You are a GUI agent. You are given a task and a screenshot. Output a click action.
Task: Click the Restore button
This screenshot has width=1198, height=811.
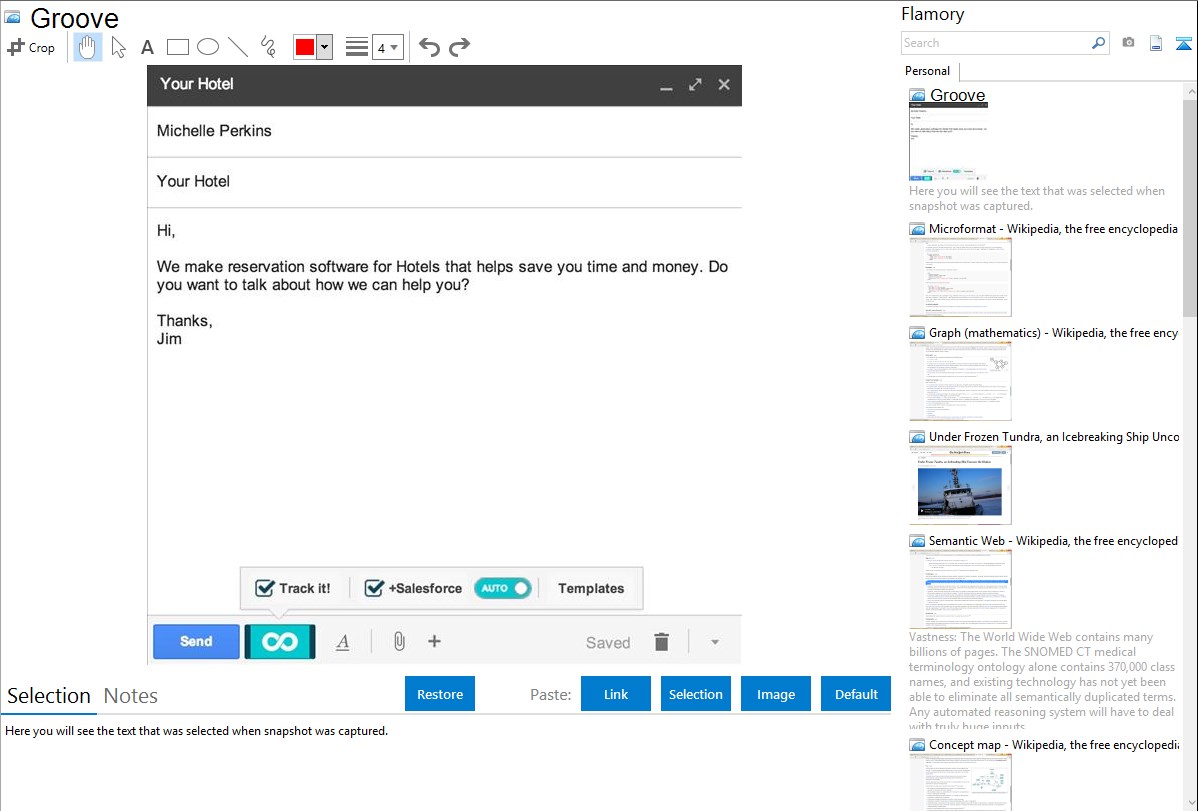click(x=440, y=694)
